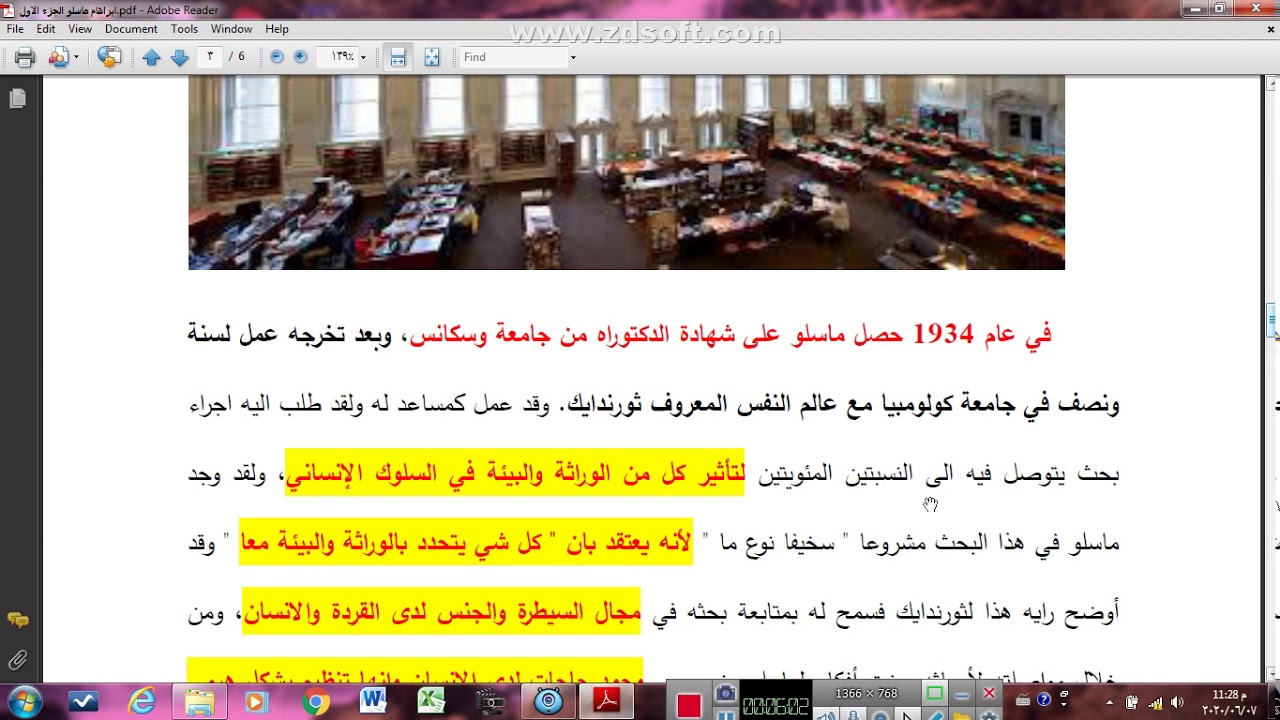This screenshot has height=720, width=1280.
Task: Click the red '1934' text in the document
Action: (x=943, y=334)
